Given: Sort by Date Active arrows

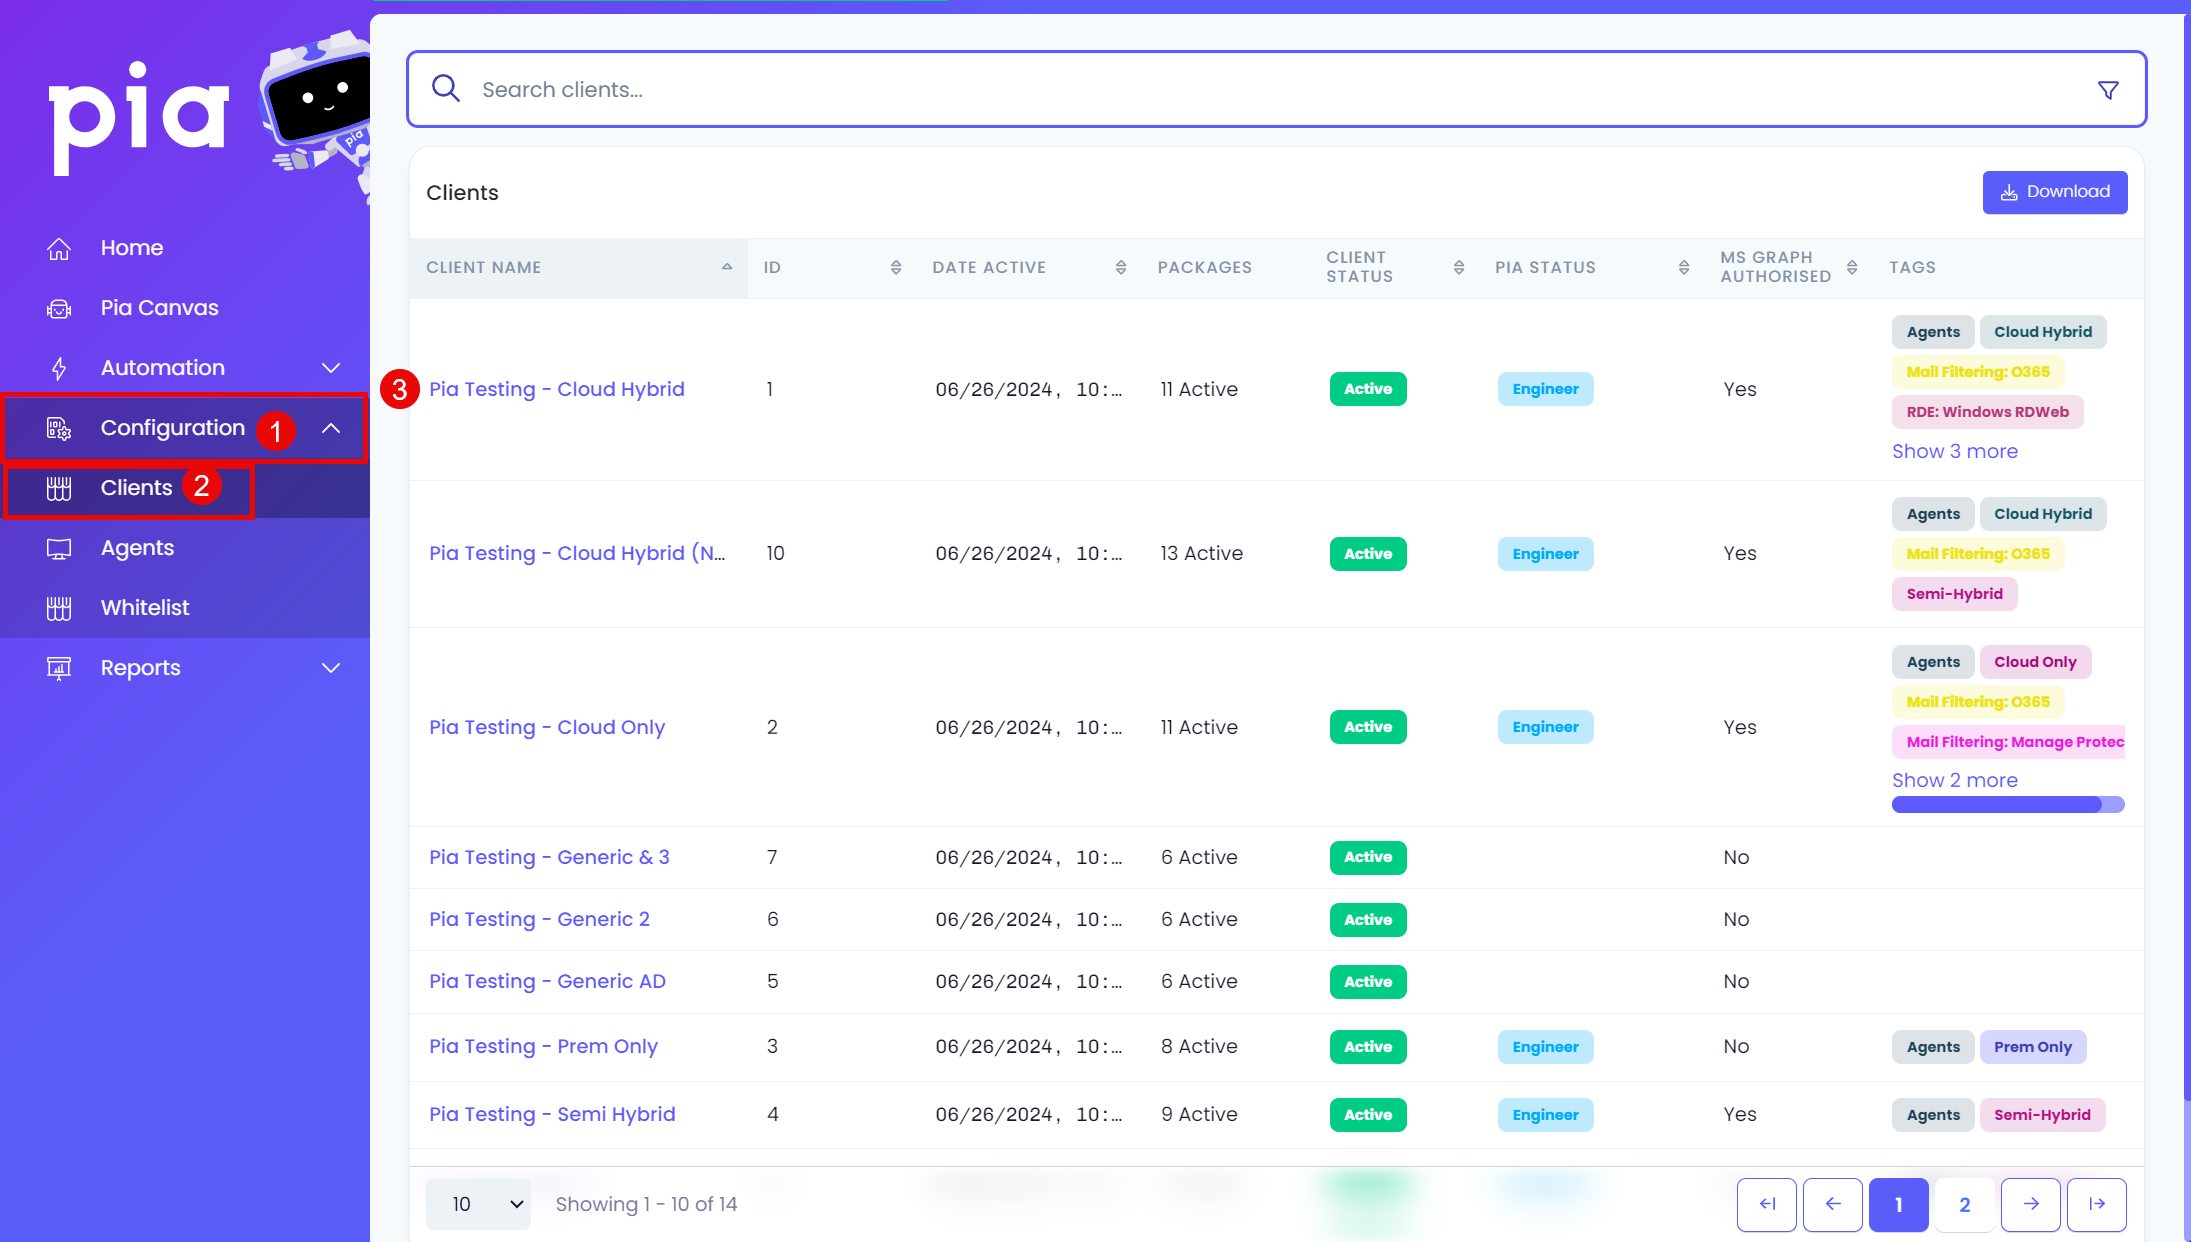Looking at the screenshot, I should (x=1121, y=267).
